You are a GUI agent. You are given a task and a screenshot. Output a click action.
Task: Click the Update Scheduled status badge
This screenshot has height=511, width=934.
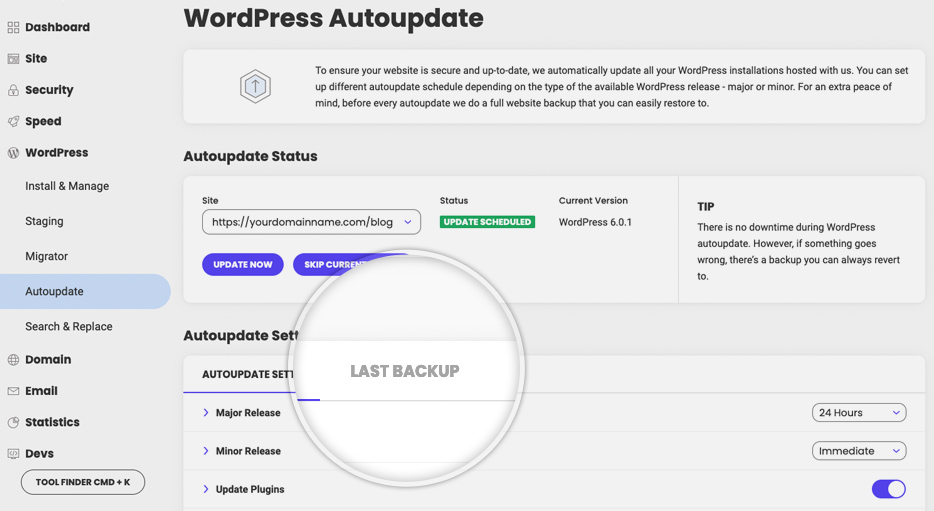[x=487, y=222]
